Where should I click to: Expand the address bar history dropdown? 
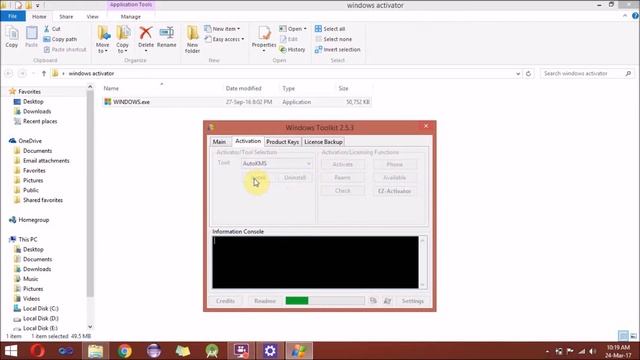click(518, 74)
